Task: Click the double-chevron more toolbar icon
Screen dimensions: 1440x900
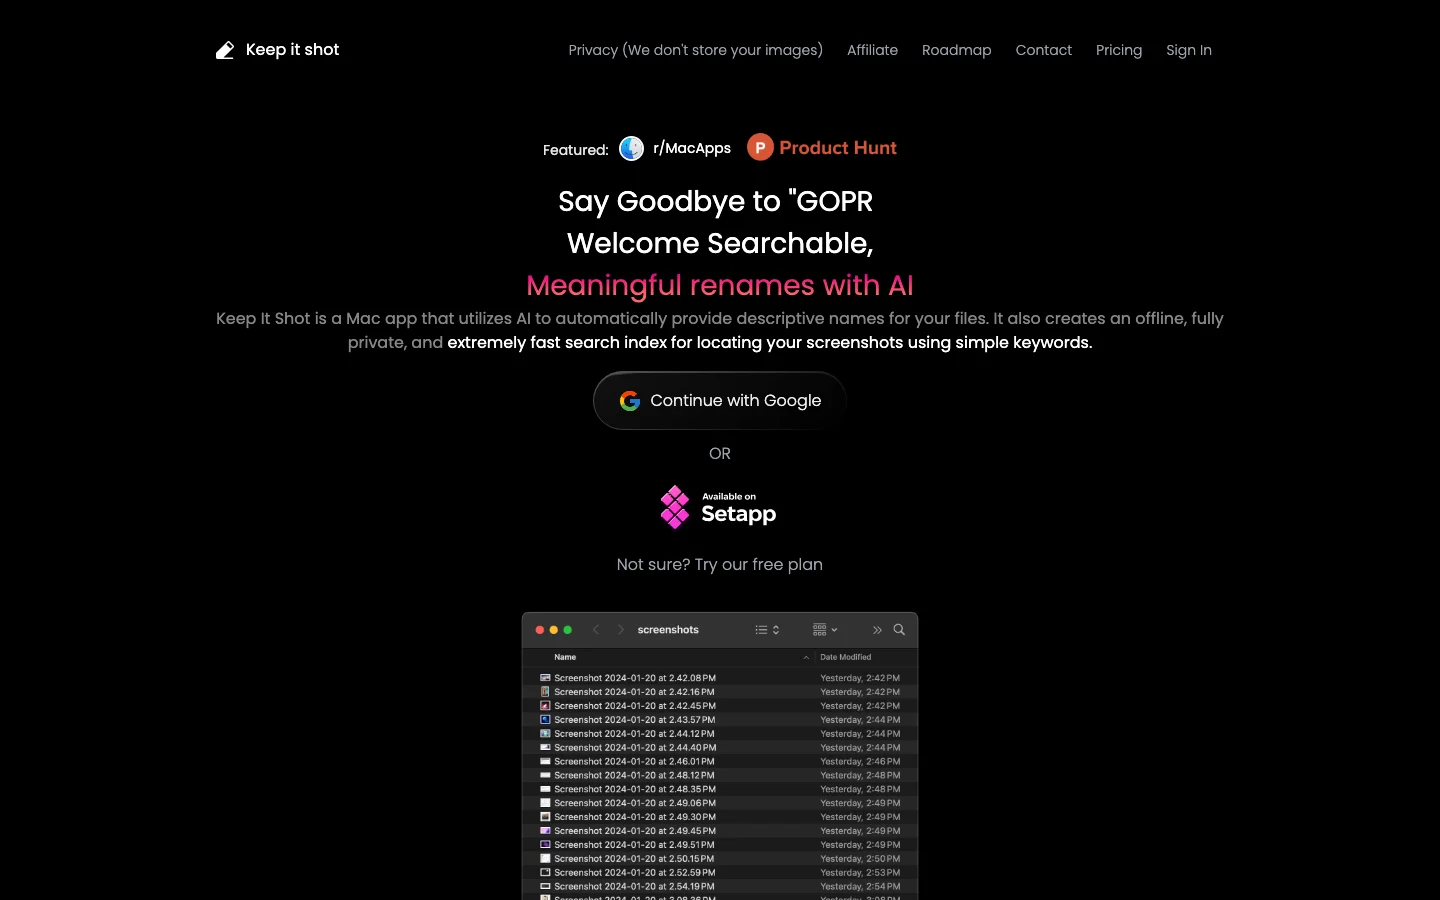Action: (877, 630)
